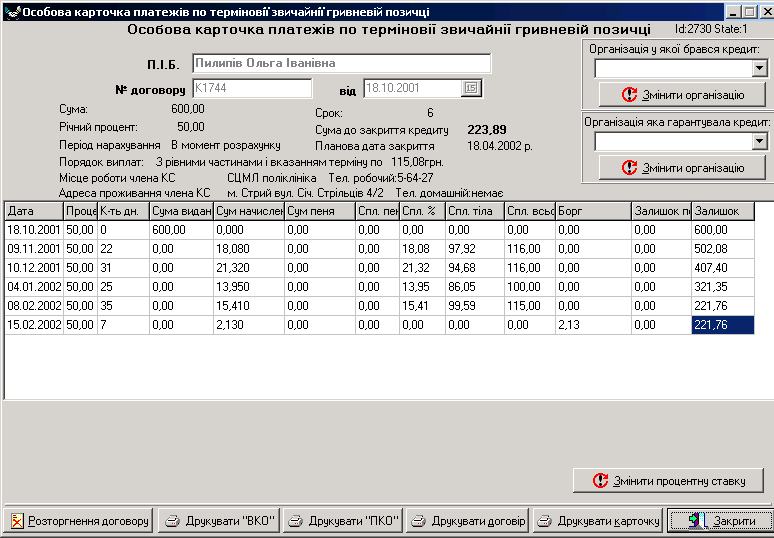Click days count 35 cell

point(123,306)
